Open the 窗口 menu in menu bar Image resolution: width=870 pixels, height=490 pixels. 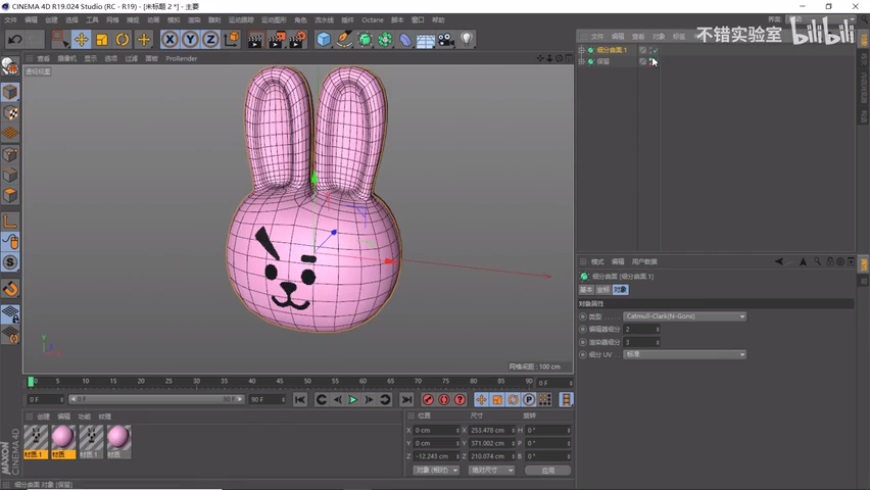click(x=417, y=20)
